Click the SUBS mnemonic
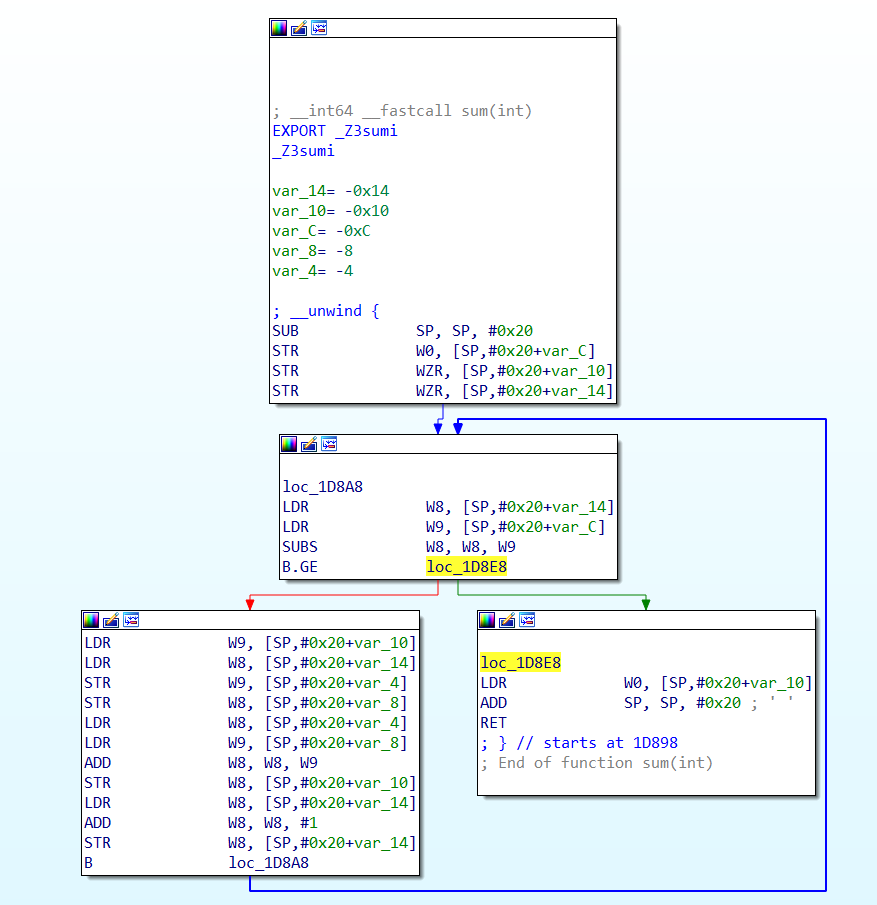 point(303,547)
